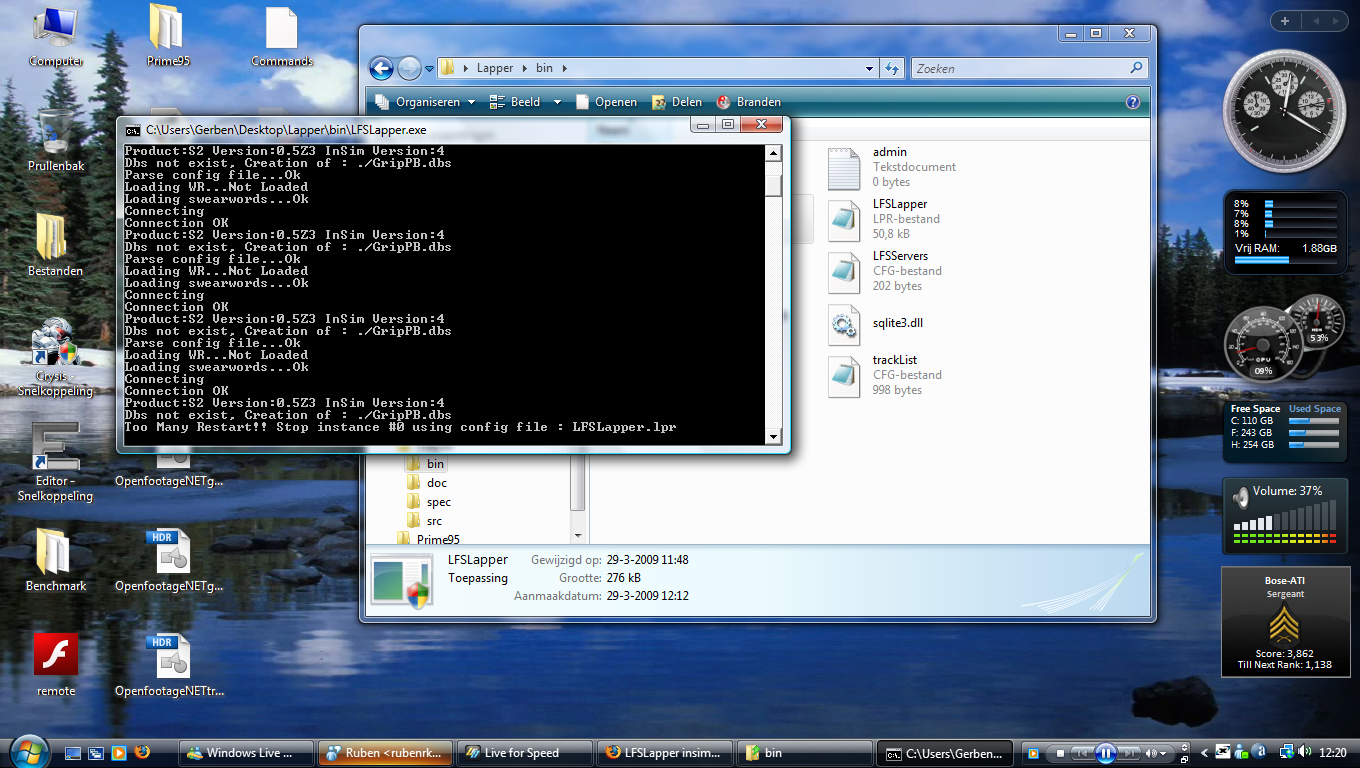Skip to previous track in taskbar player

click(x=1081, y=753)
